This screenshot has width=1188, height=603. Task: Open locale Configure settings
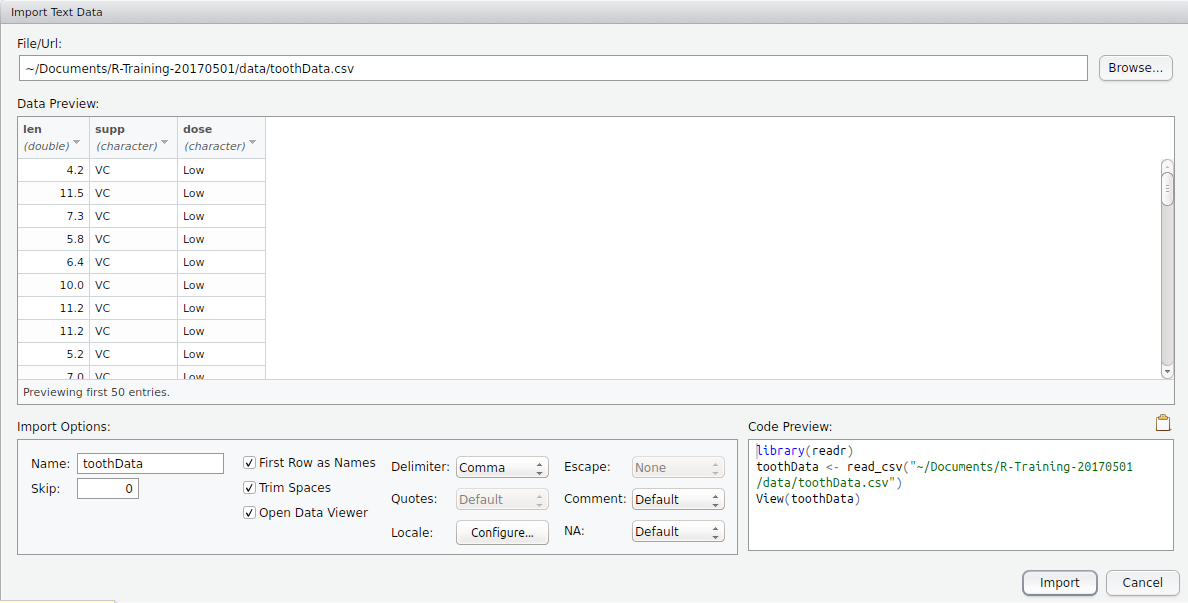[x=502, y=533]
